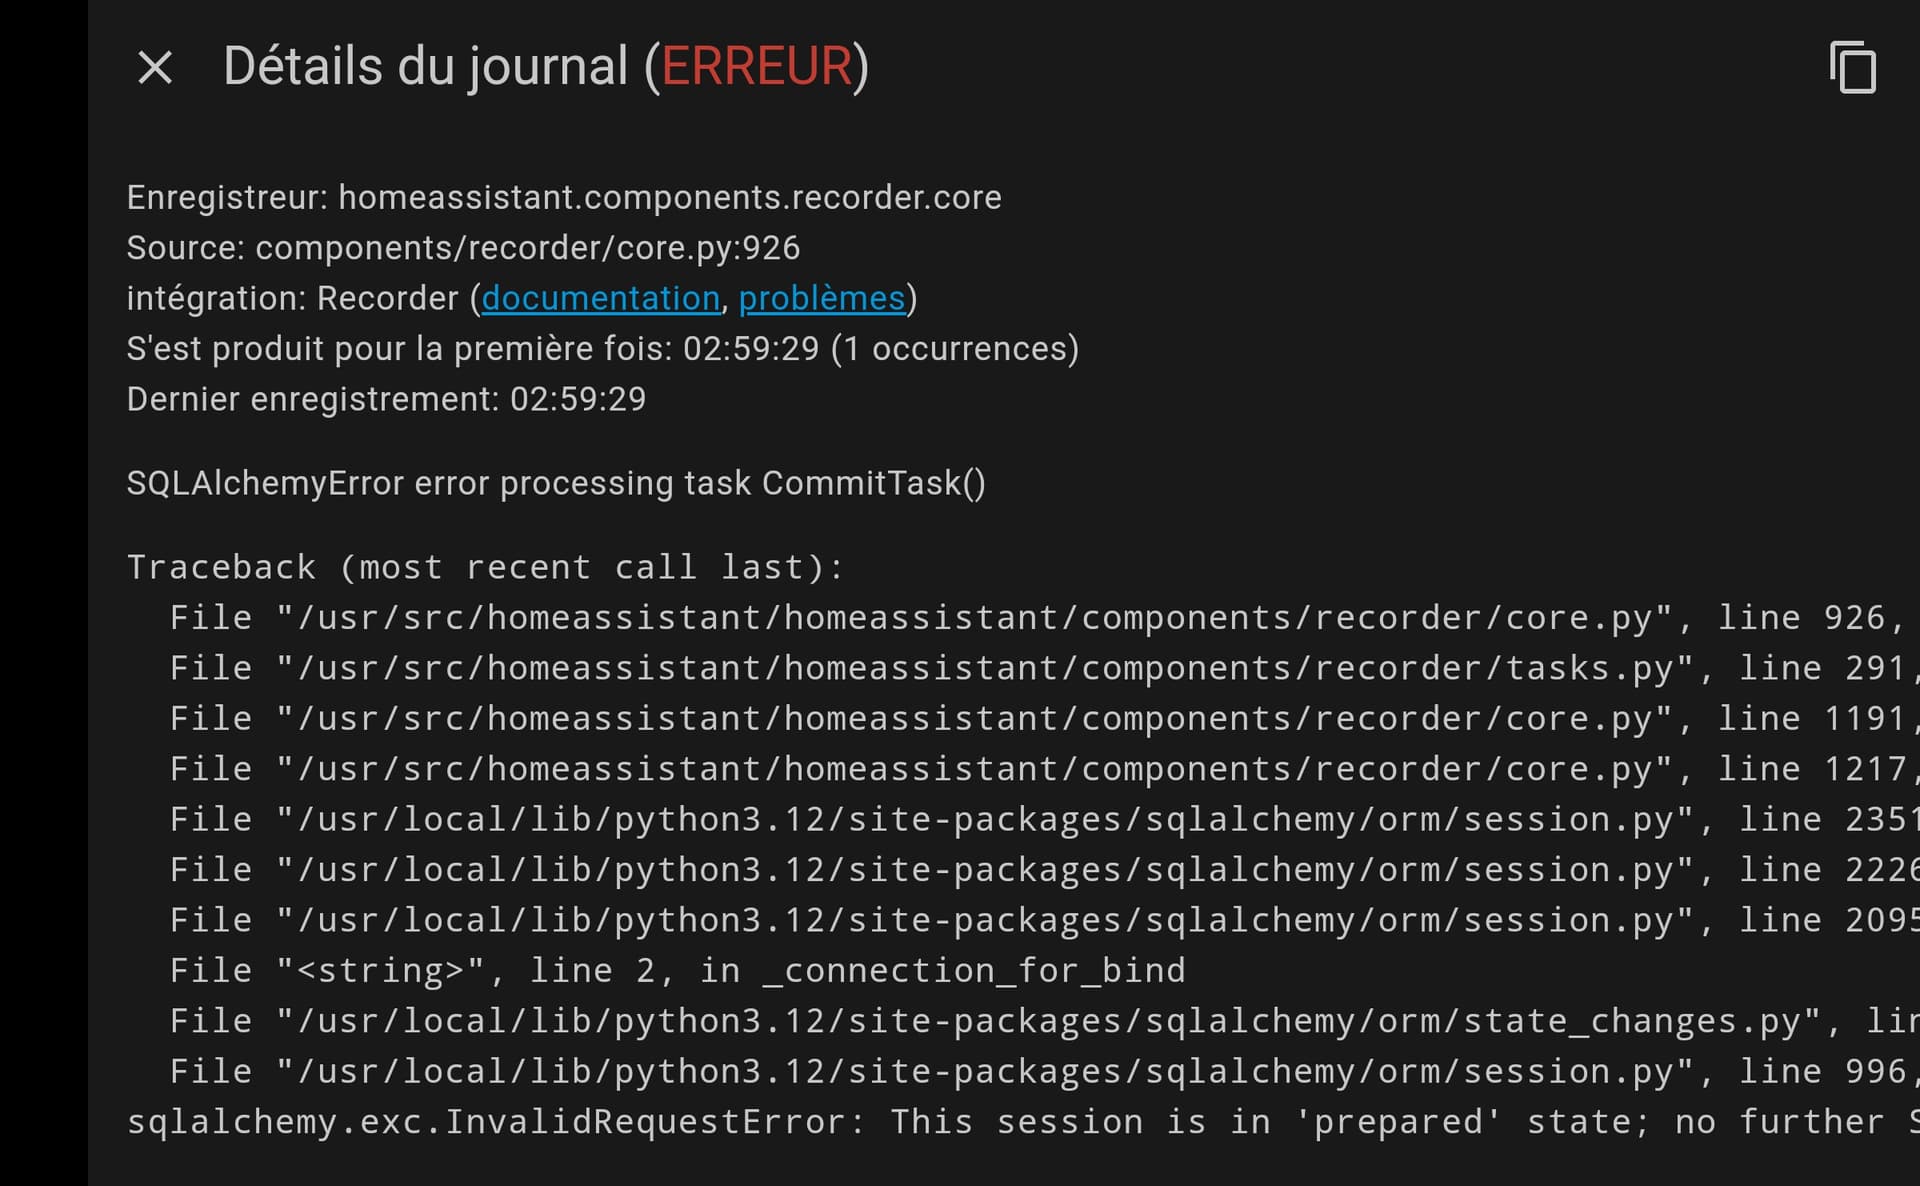Image resolution: width=1920 pixels, height=1186 pixels.
Task: Click traceback entry for tasks.py line 291
Action: pyautogui.click(x=1044, y=668)
